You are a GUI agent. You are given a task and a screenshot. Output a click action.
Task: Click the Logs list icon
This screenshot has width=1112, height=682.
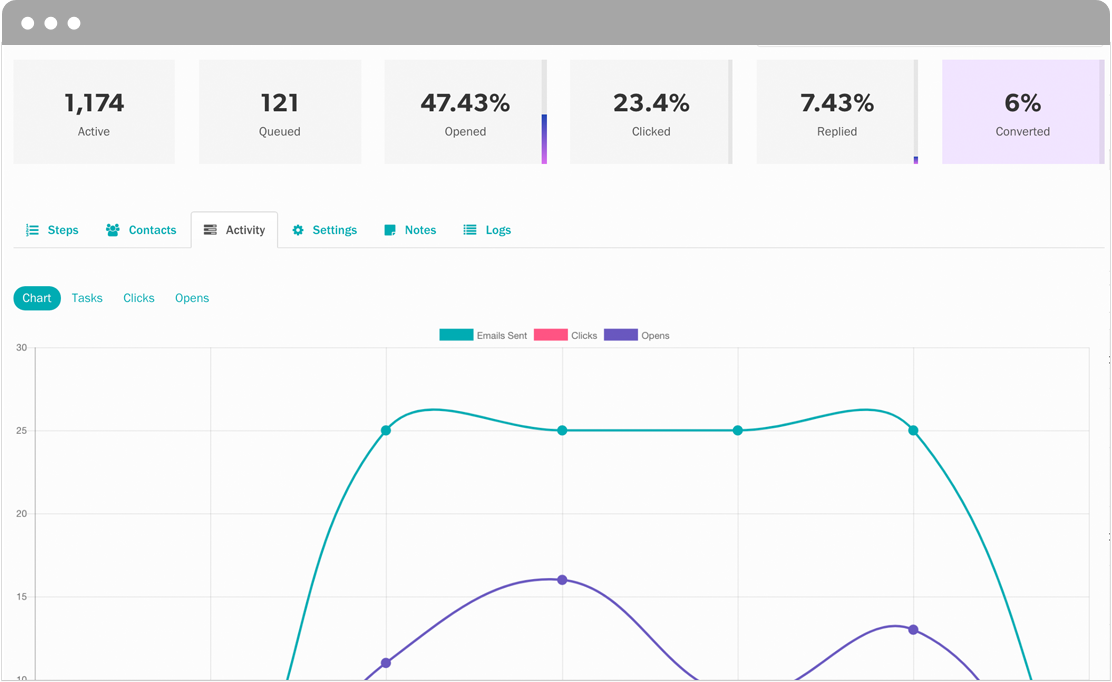pyautogui.click(x=469, y=230)
